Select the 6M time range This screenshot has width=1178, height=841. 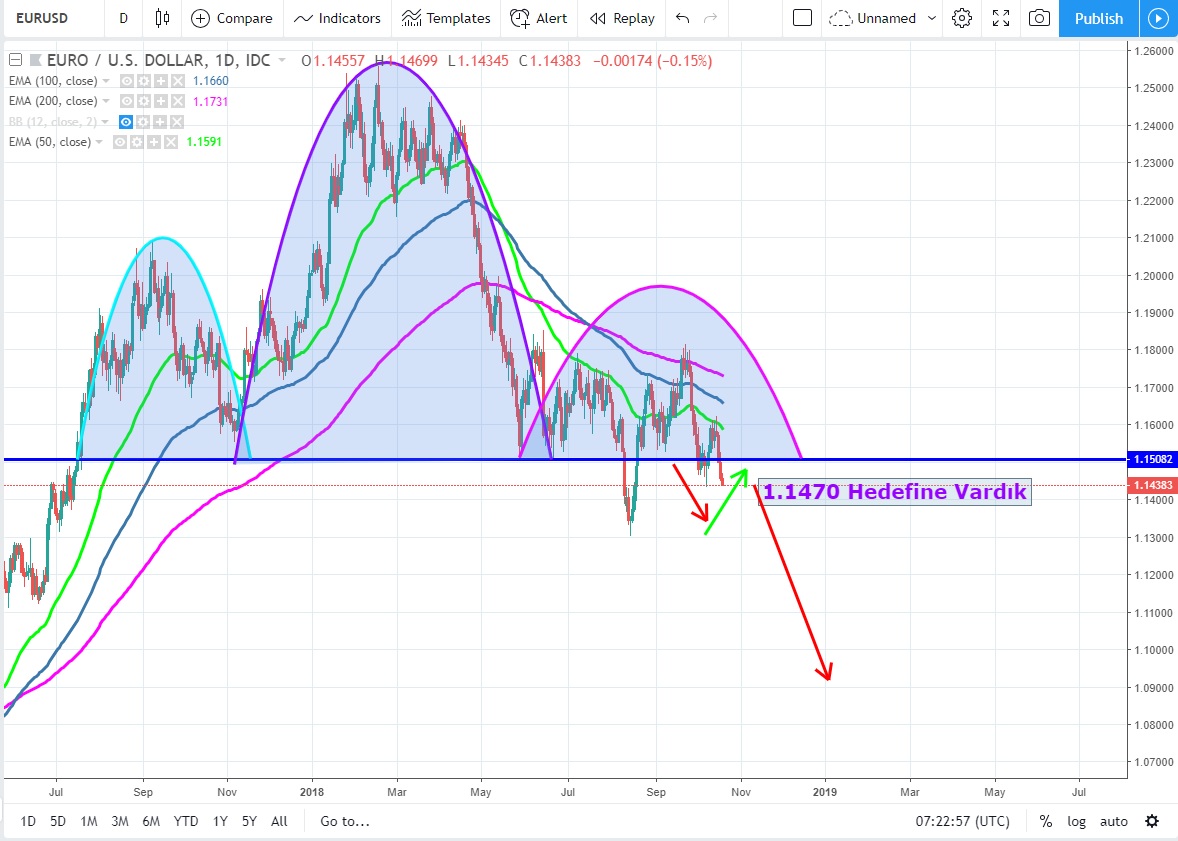[151, 821]
